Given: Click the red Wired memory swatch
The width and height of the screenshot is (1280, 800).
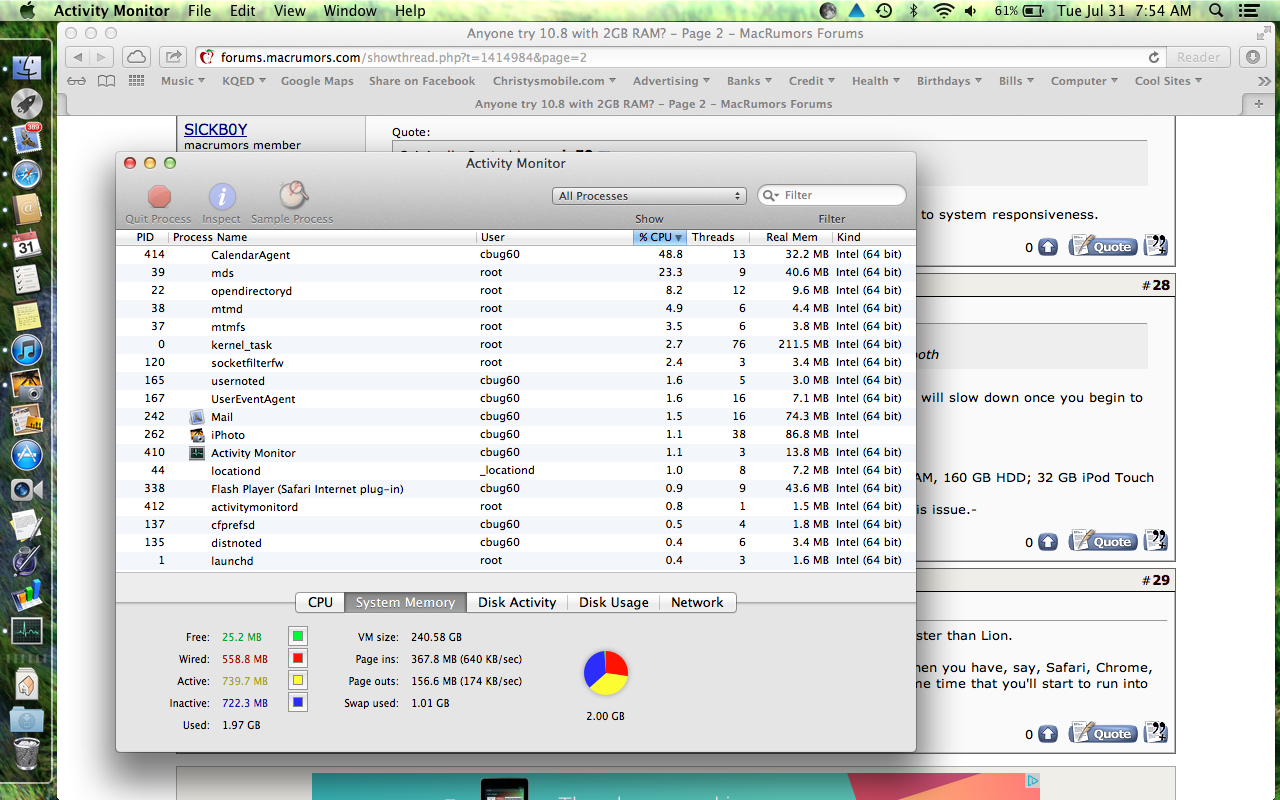Looking at the screenshot, I should [297, 658].
